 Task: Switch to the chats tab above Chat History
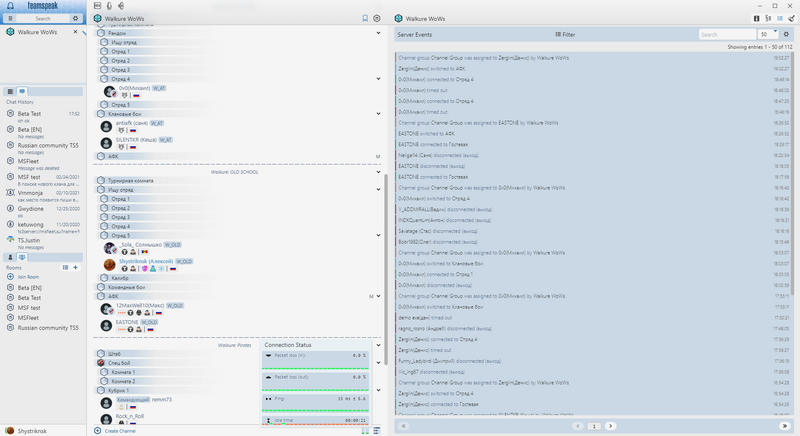(22, 91)
